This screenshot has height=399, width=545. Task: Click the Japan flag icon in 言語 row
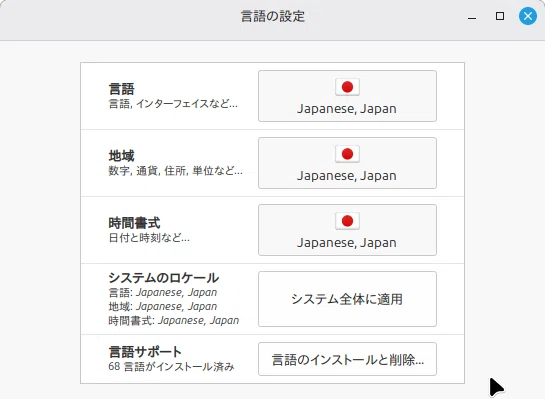[x=347, y=87]
